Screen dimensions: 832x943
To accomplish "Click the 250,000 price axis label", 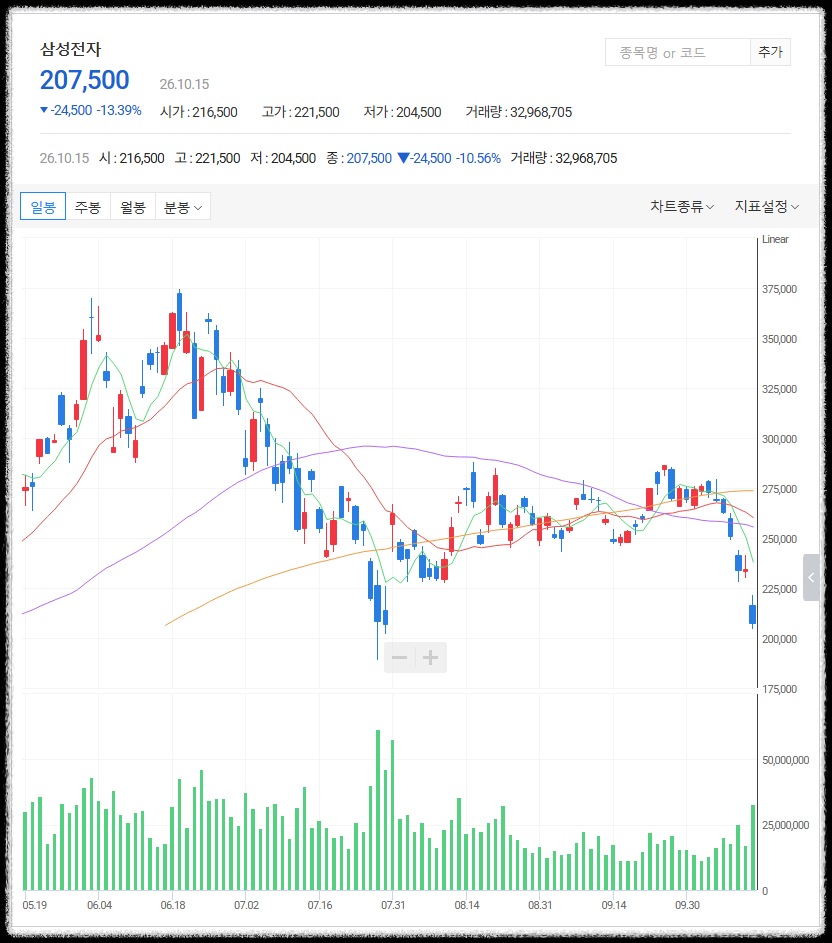I will coord(779,539).
